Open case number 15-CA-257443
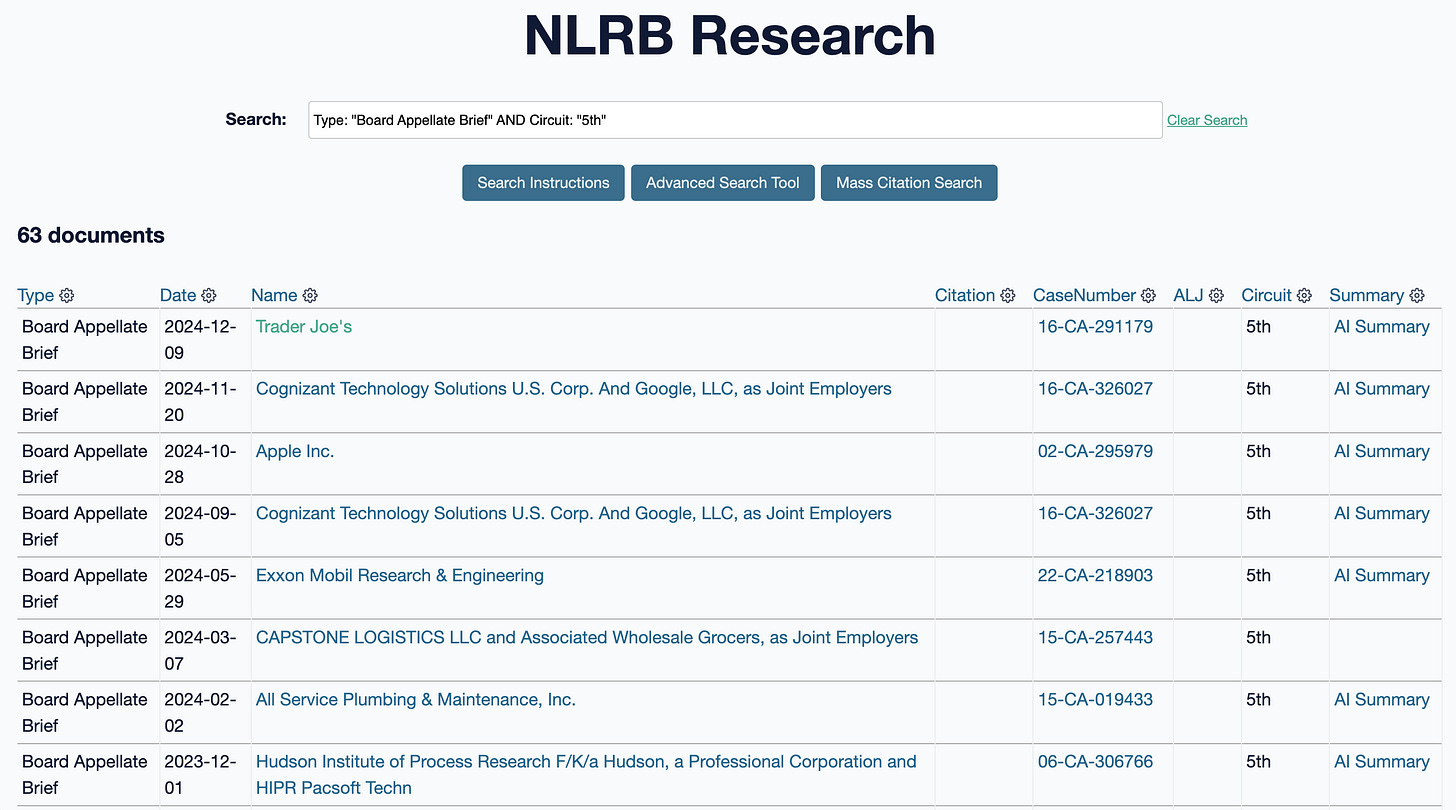 click(x=1095, y=637)
